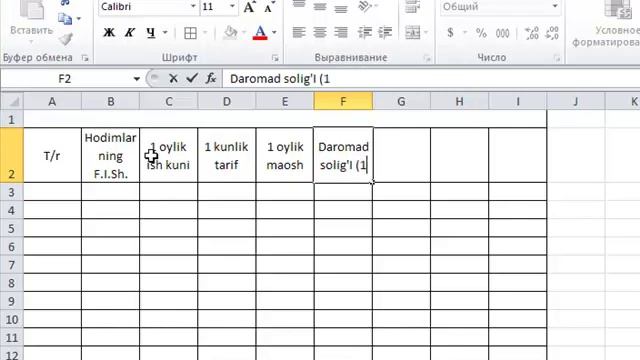Open the Общий number format dropdown
The image size is (640, 360).
pos(555,7)
